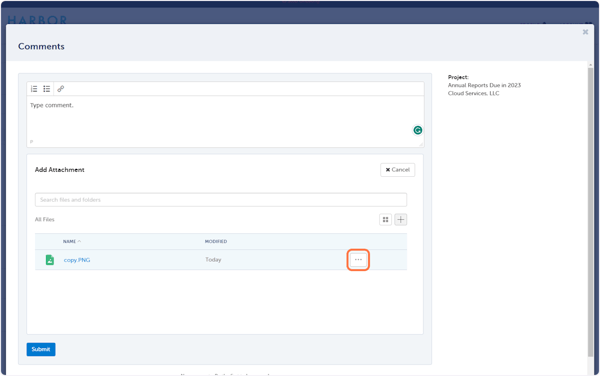The height and width of the screenshot is (376, 600).
Task: Open the copy.PNG file link
Action: pyautogui.click(x=77, y=260)
